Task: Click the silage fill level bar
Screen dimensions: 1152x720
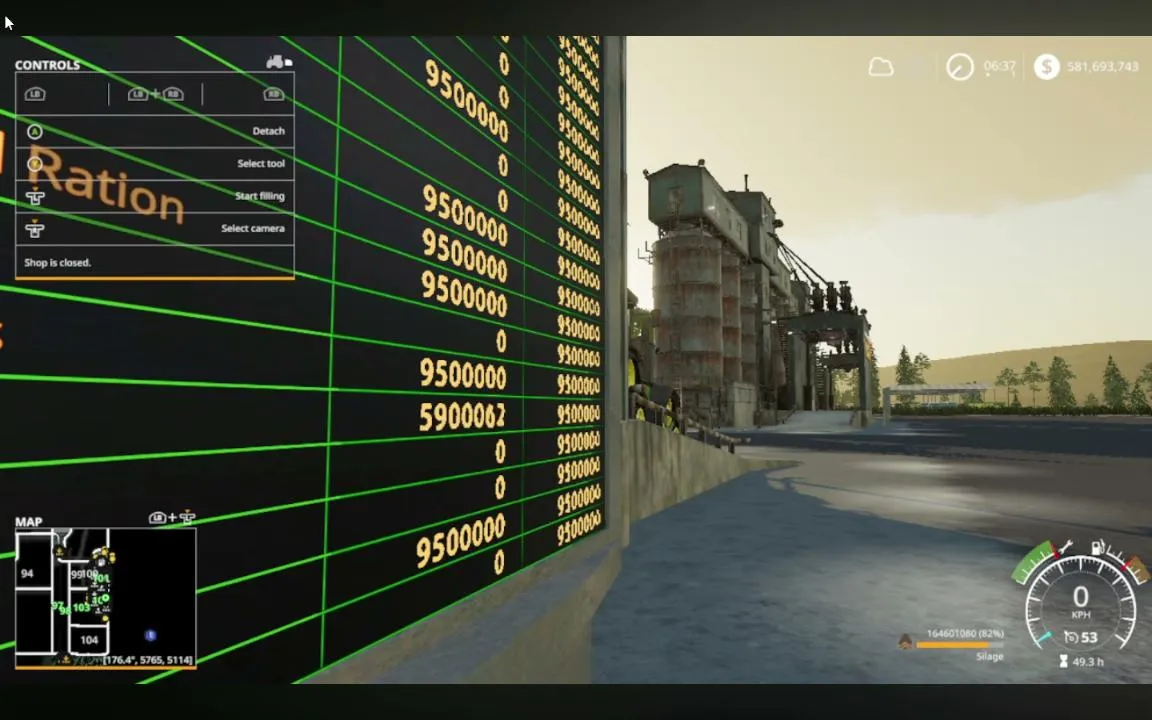Action: pos(960,644)
